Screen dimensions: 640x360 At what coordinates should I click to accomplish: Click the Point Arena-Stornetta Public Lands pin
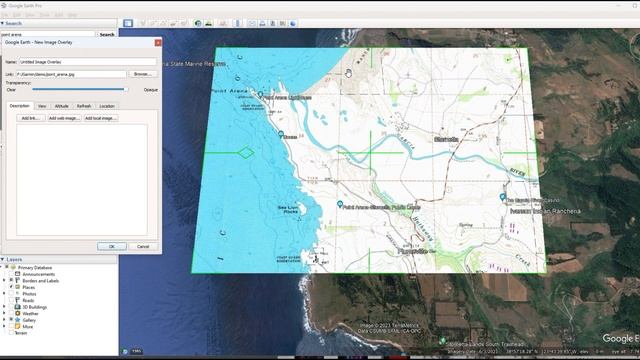340,204
